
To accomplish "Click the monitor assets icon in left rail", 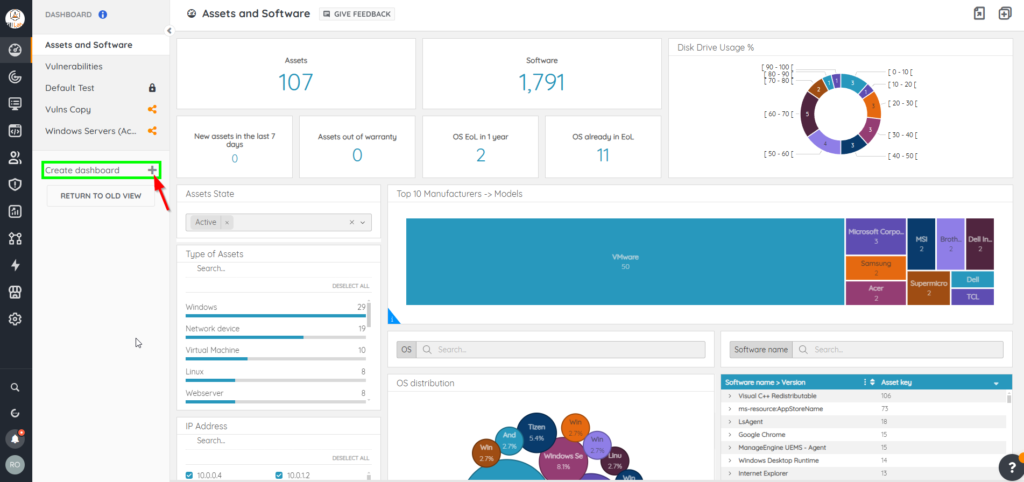I will tap(16, 103).
